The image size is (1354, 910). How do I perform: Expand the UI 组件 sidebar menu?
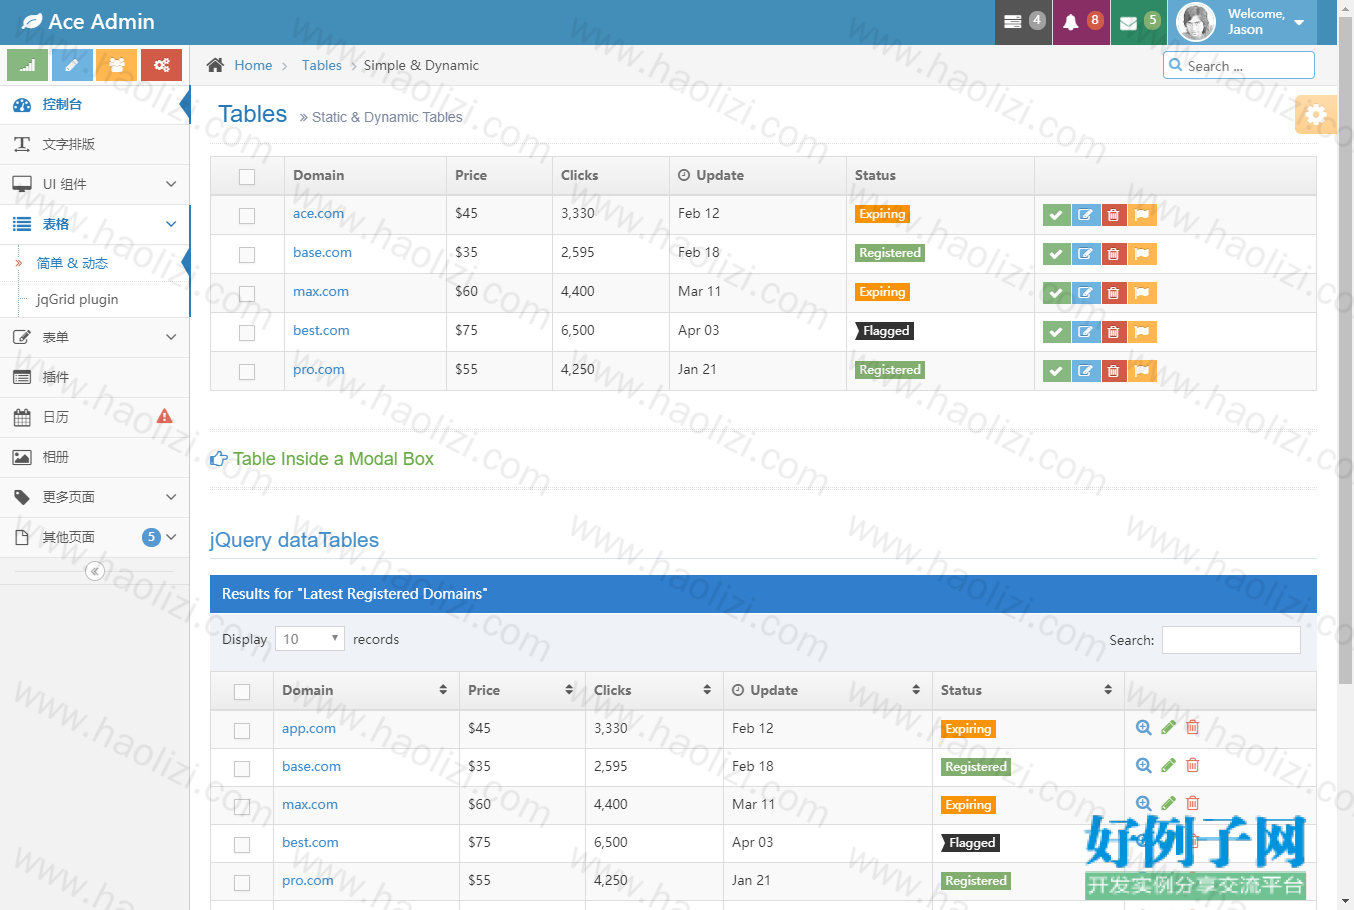[95, 184]
